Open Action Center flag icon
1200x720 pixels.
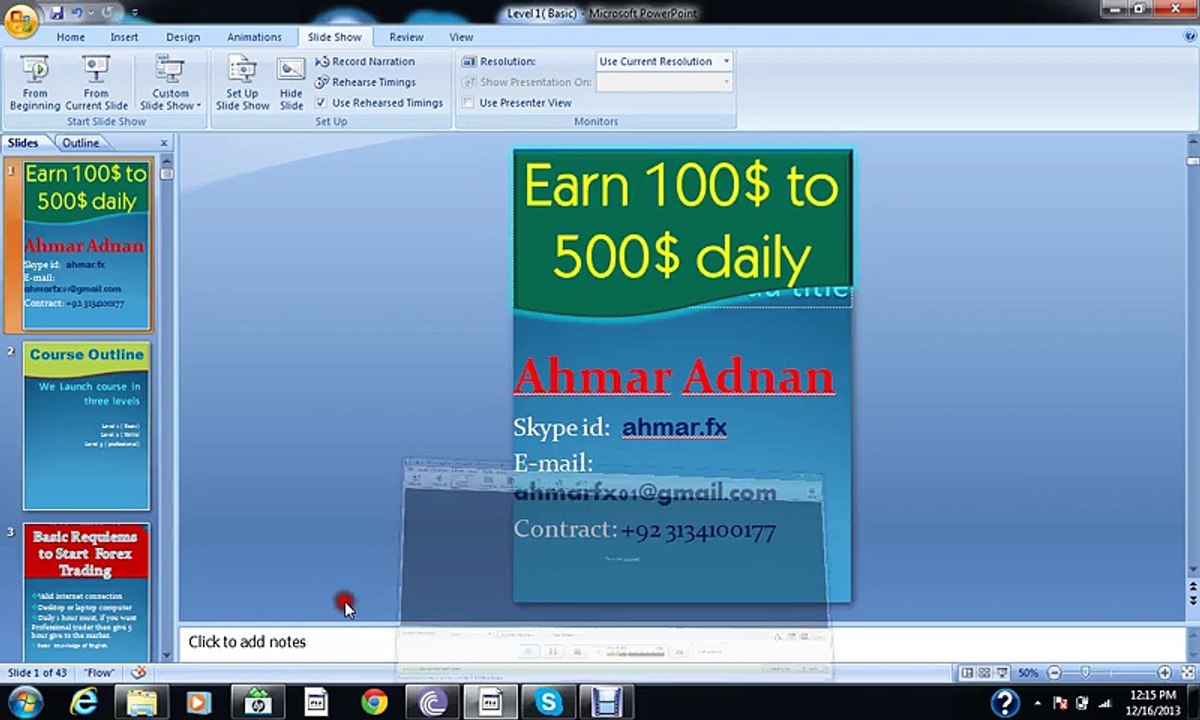1059,703
